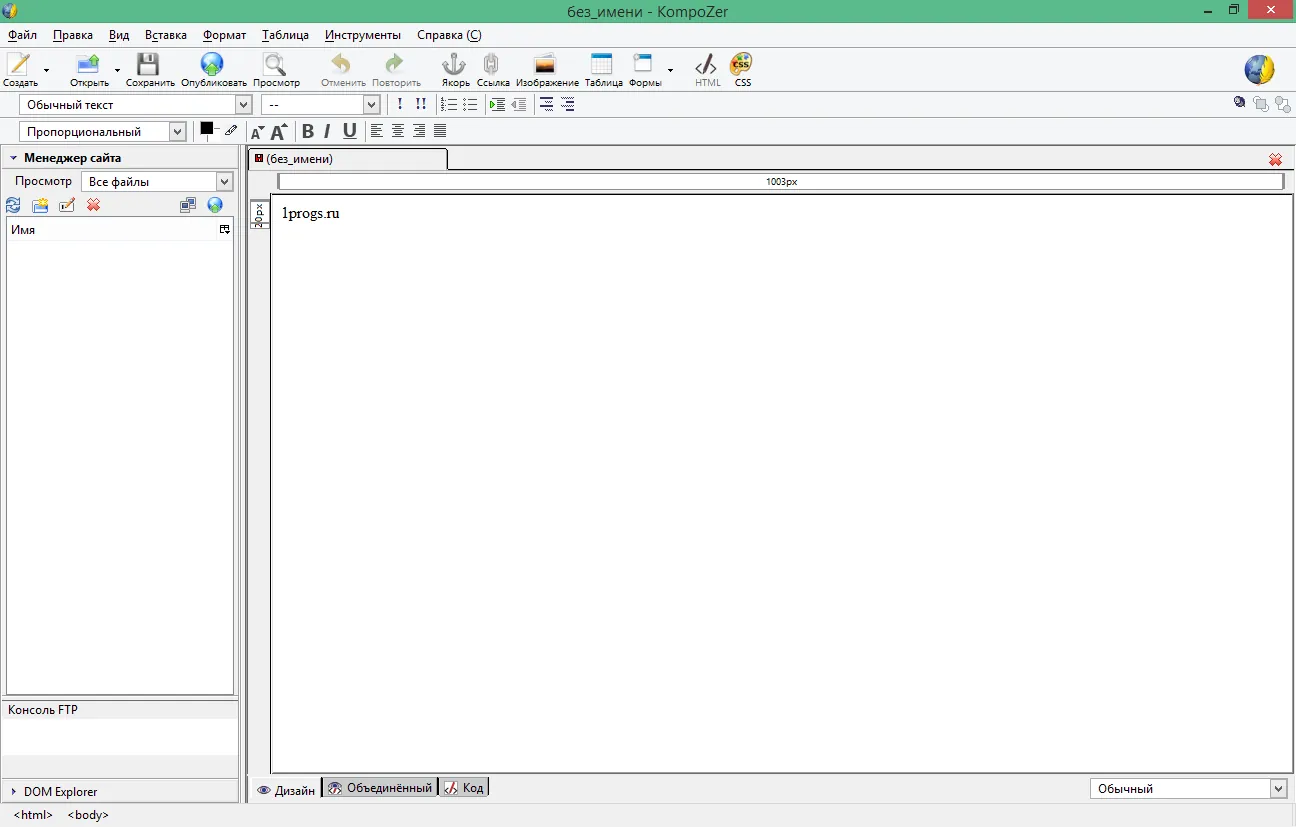Open the CSS editor icon

point(742,64)
